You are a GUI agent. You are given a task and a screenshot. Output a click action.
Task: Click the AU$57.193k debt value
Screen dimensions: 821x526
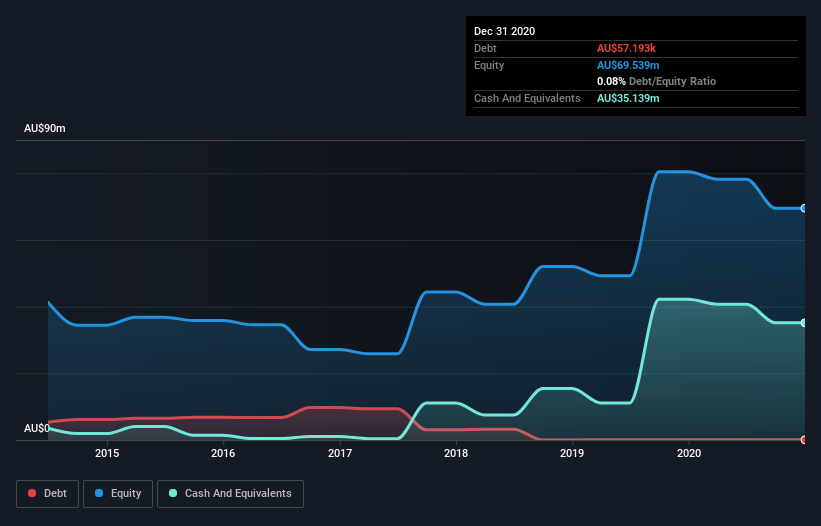pos(626,48)
